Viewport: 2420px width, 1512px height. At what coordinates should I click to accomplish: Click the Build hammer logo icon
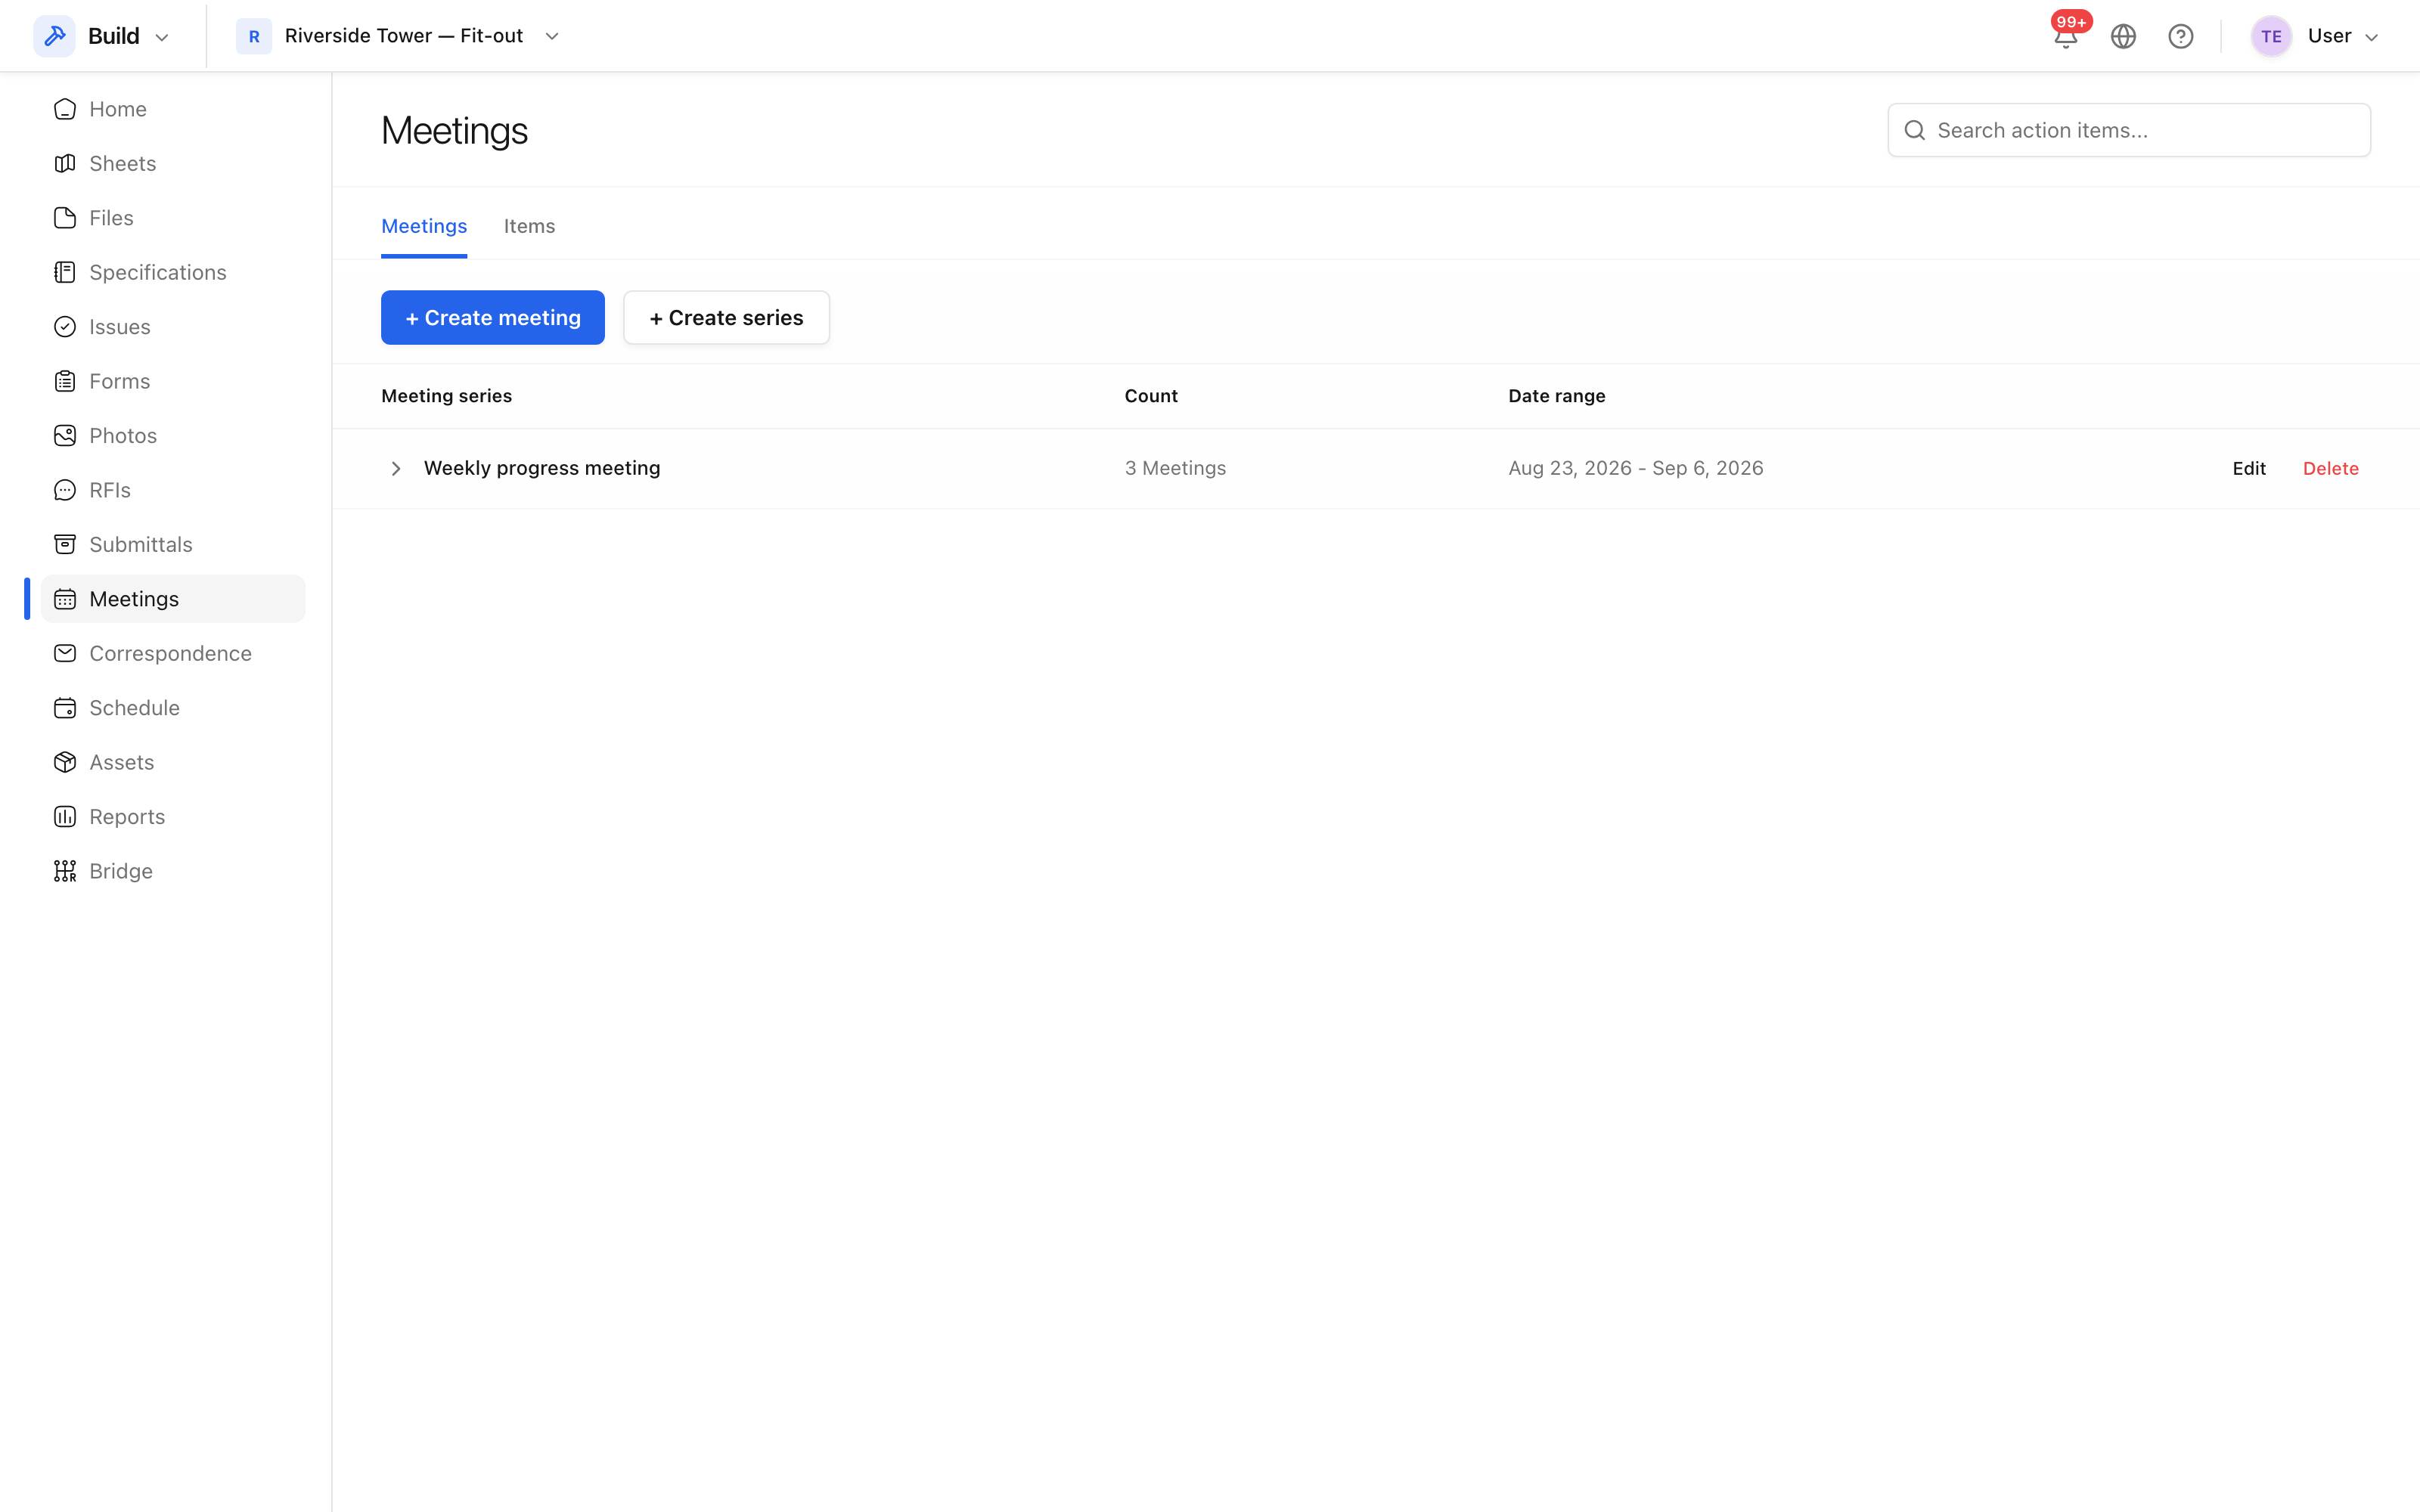click(54, 36)
